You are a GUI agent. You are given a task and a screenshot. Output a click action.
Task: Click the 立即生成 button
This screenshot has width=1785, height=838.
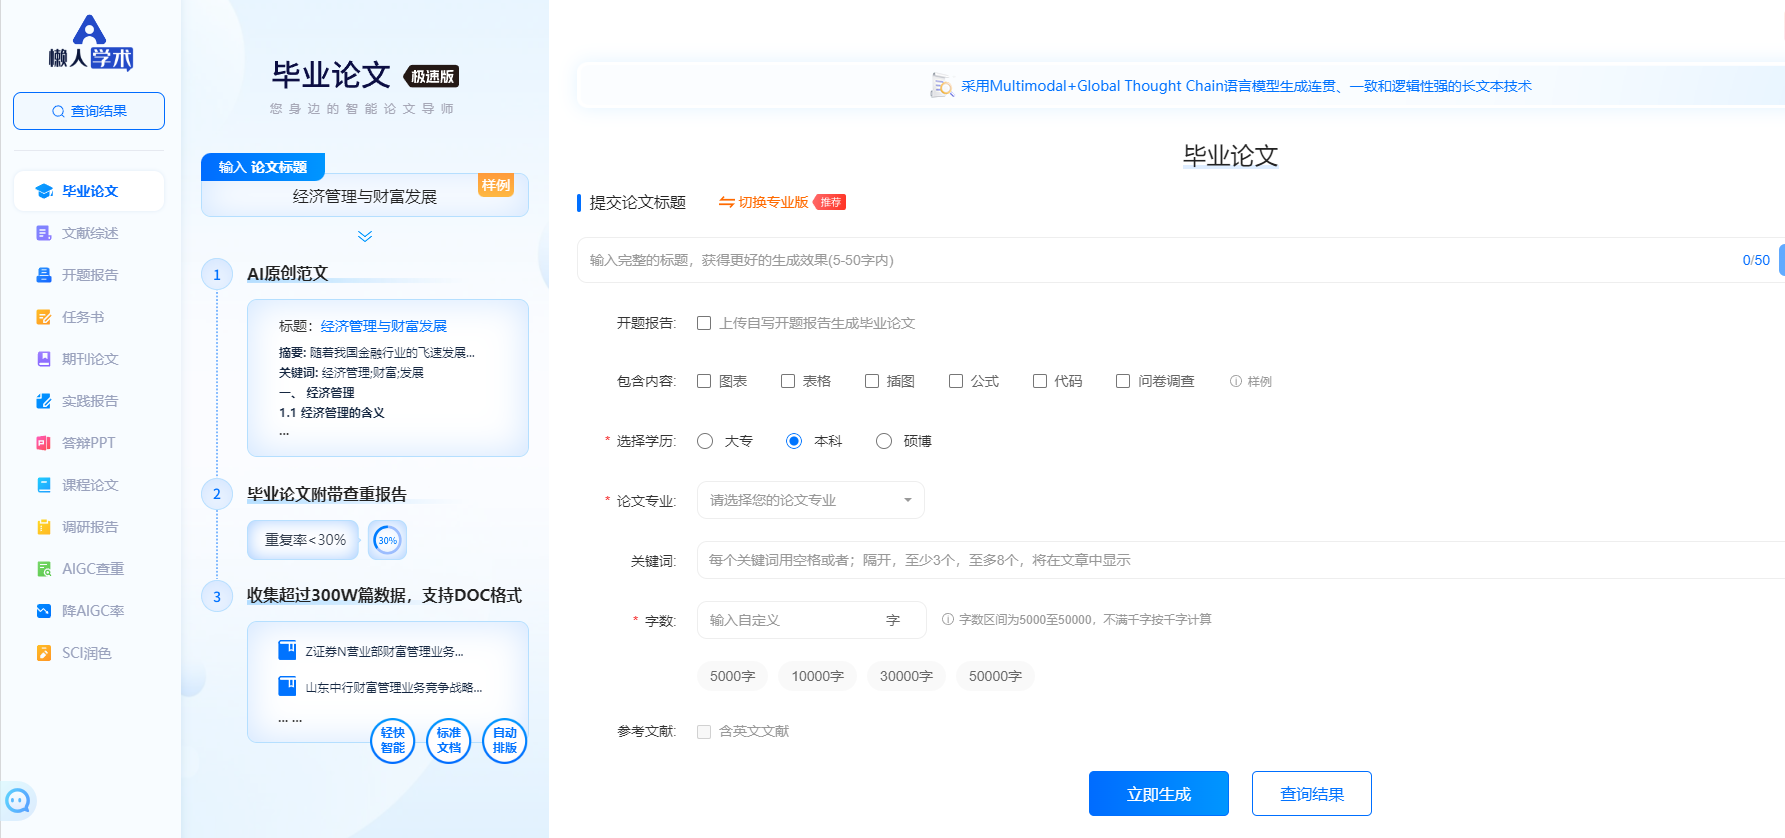1158,794
